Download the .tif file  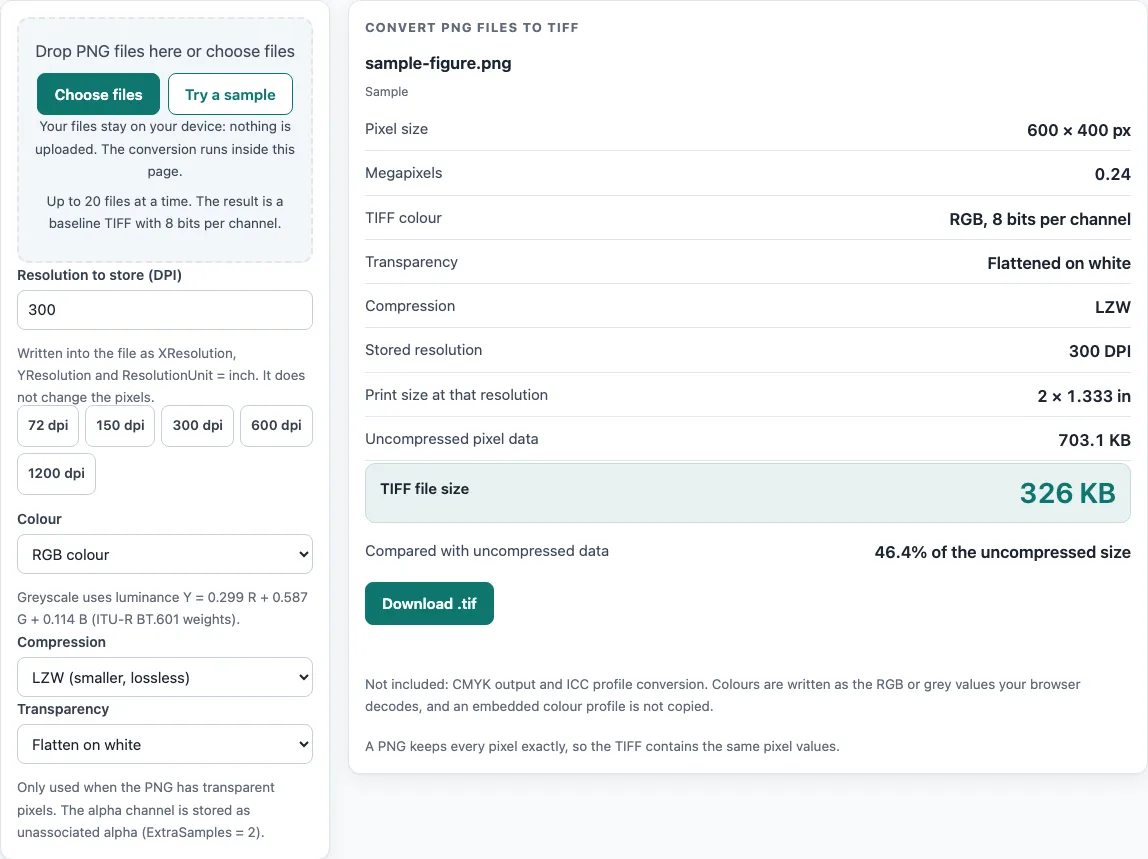(429, 603)
